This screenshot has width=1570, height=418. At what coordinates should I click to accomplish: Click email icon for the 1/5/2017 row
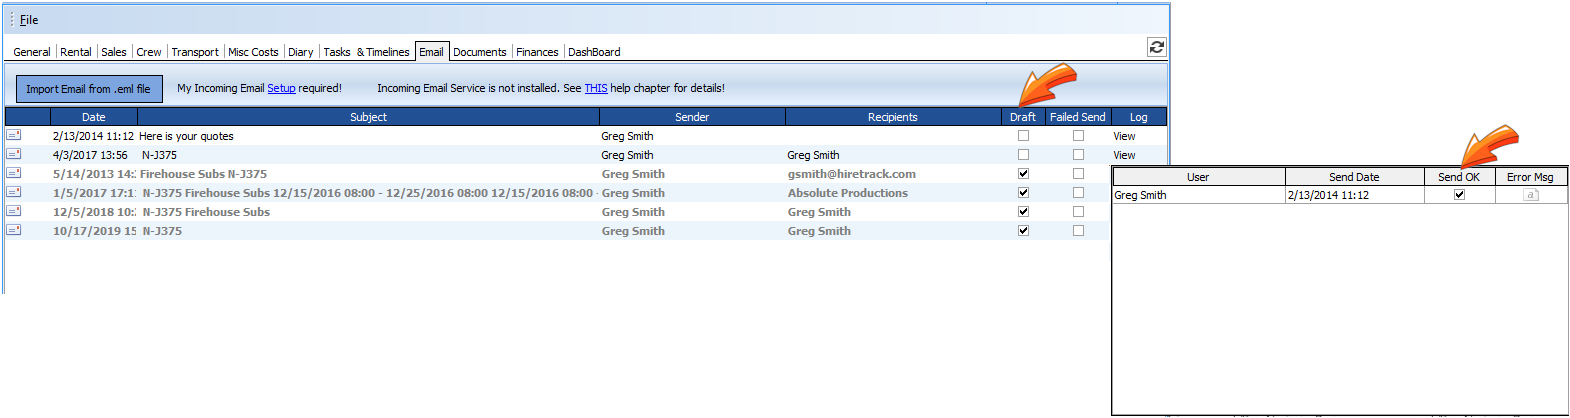pos(14,192)
